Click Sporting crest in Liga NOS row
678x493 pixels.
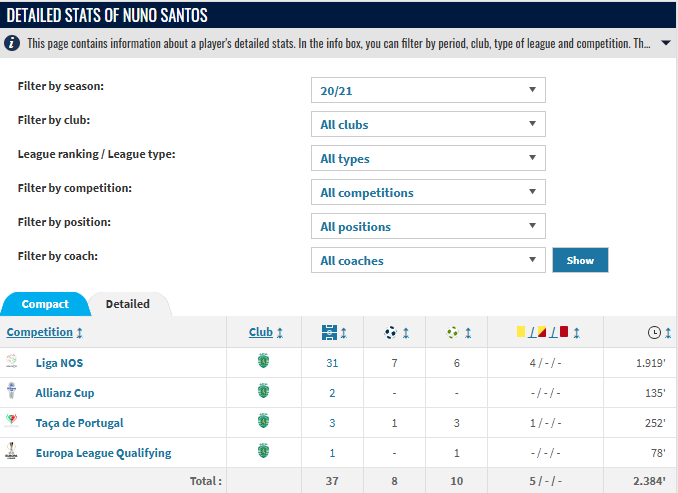pyautogui.click(x=263, y=361)
